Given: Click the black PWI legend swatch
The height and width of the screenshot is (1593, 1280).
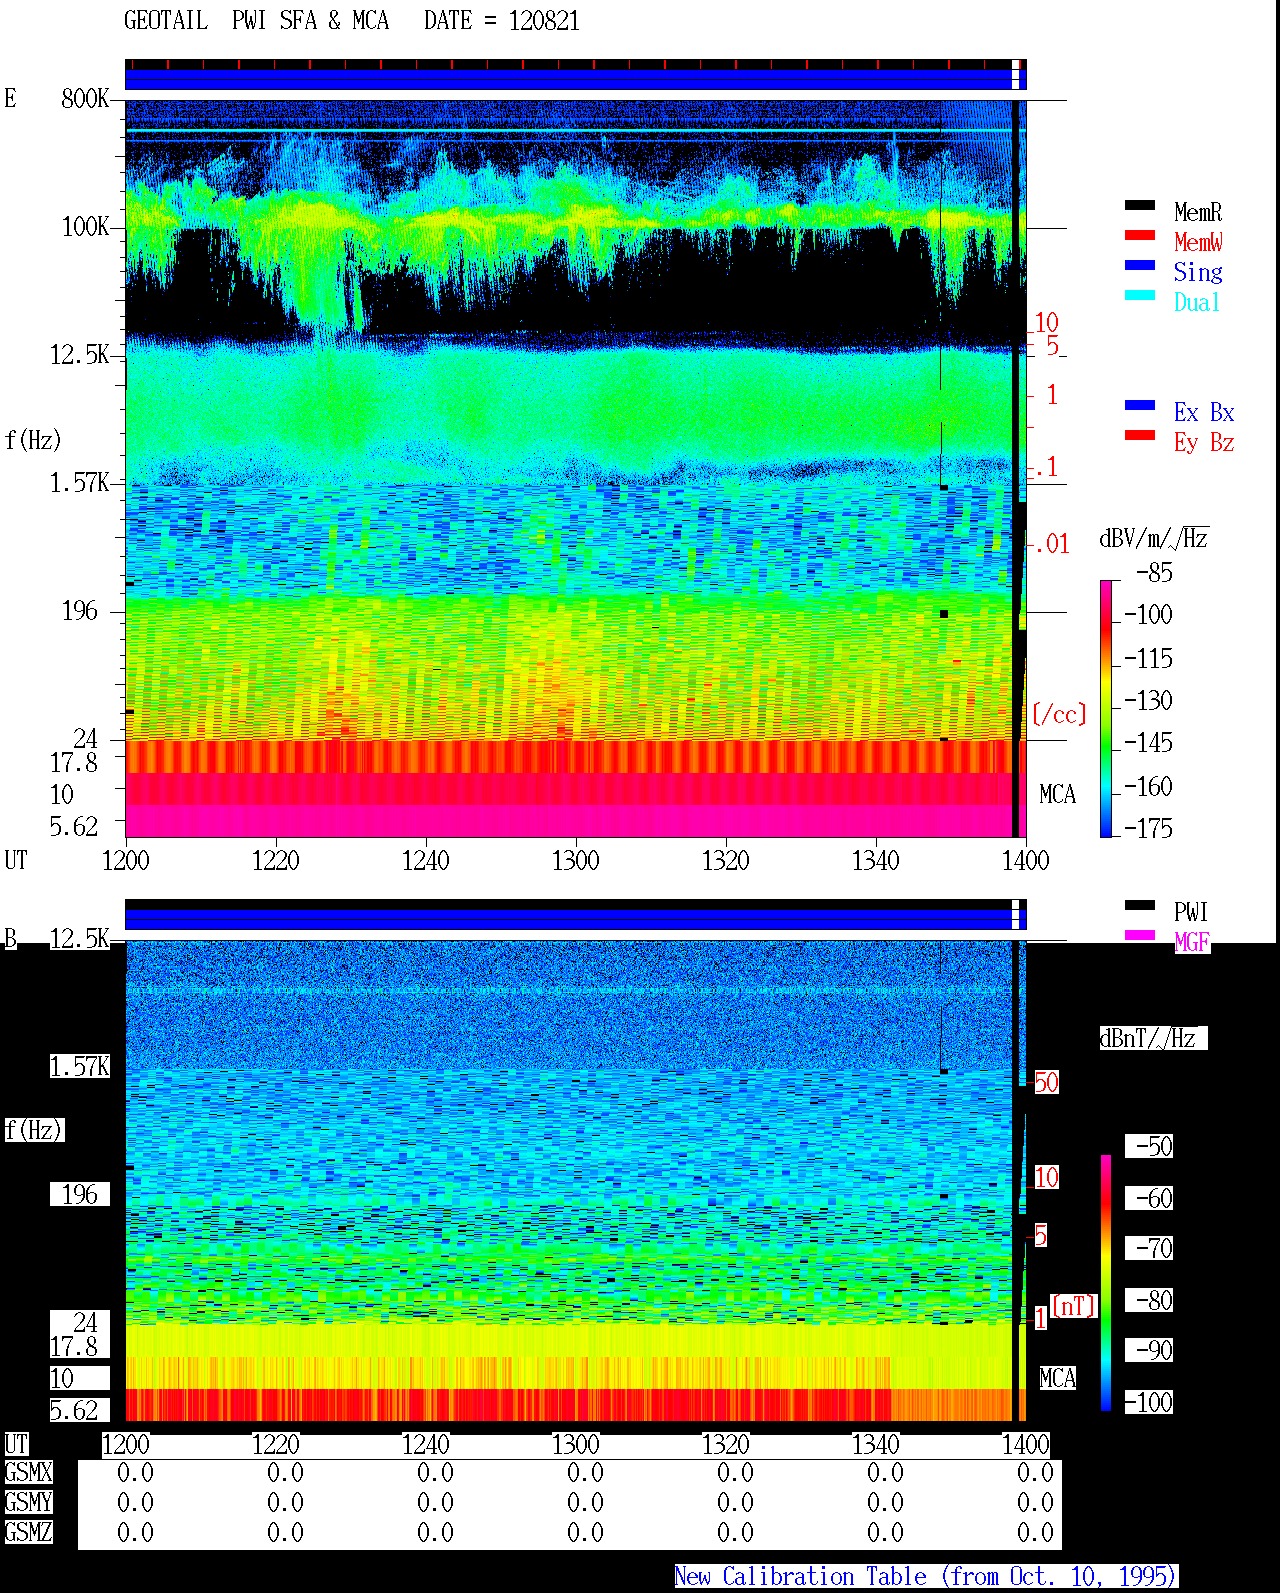Looking at the screenshot, I should tap(1139, 905).
